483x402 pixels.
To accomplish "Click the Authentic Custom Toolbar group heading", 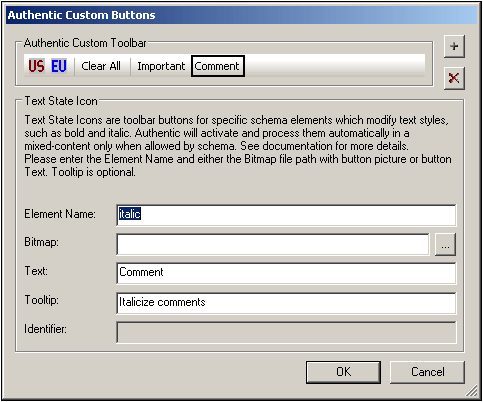I will 85,43.
